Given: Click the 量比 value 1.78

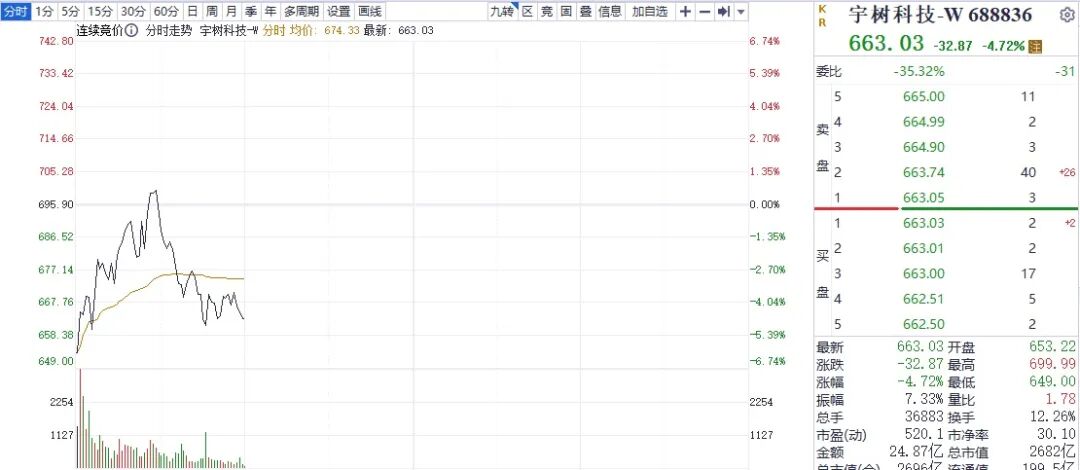Looking at the screenshot, I should 1063,399.
